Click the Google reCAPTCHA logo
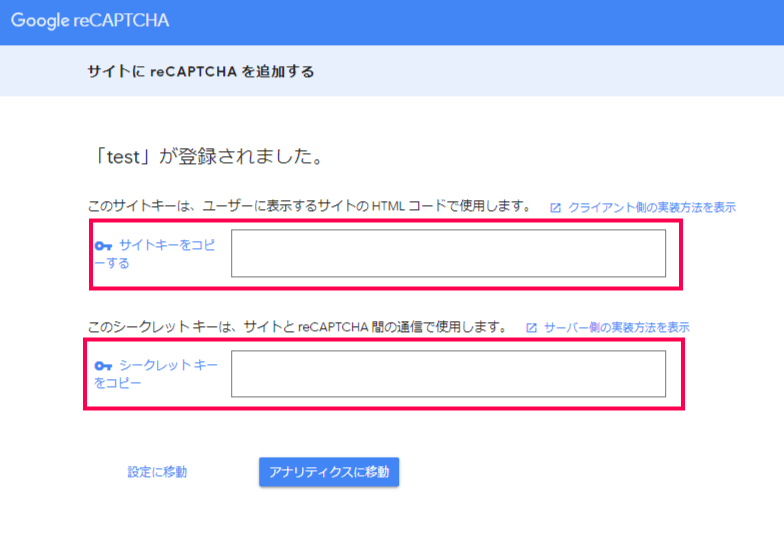 pyautogui.click(x=90, y=20)
